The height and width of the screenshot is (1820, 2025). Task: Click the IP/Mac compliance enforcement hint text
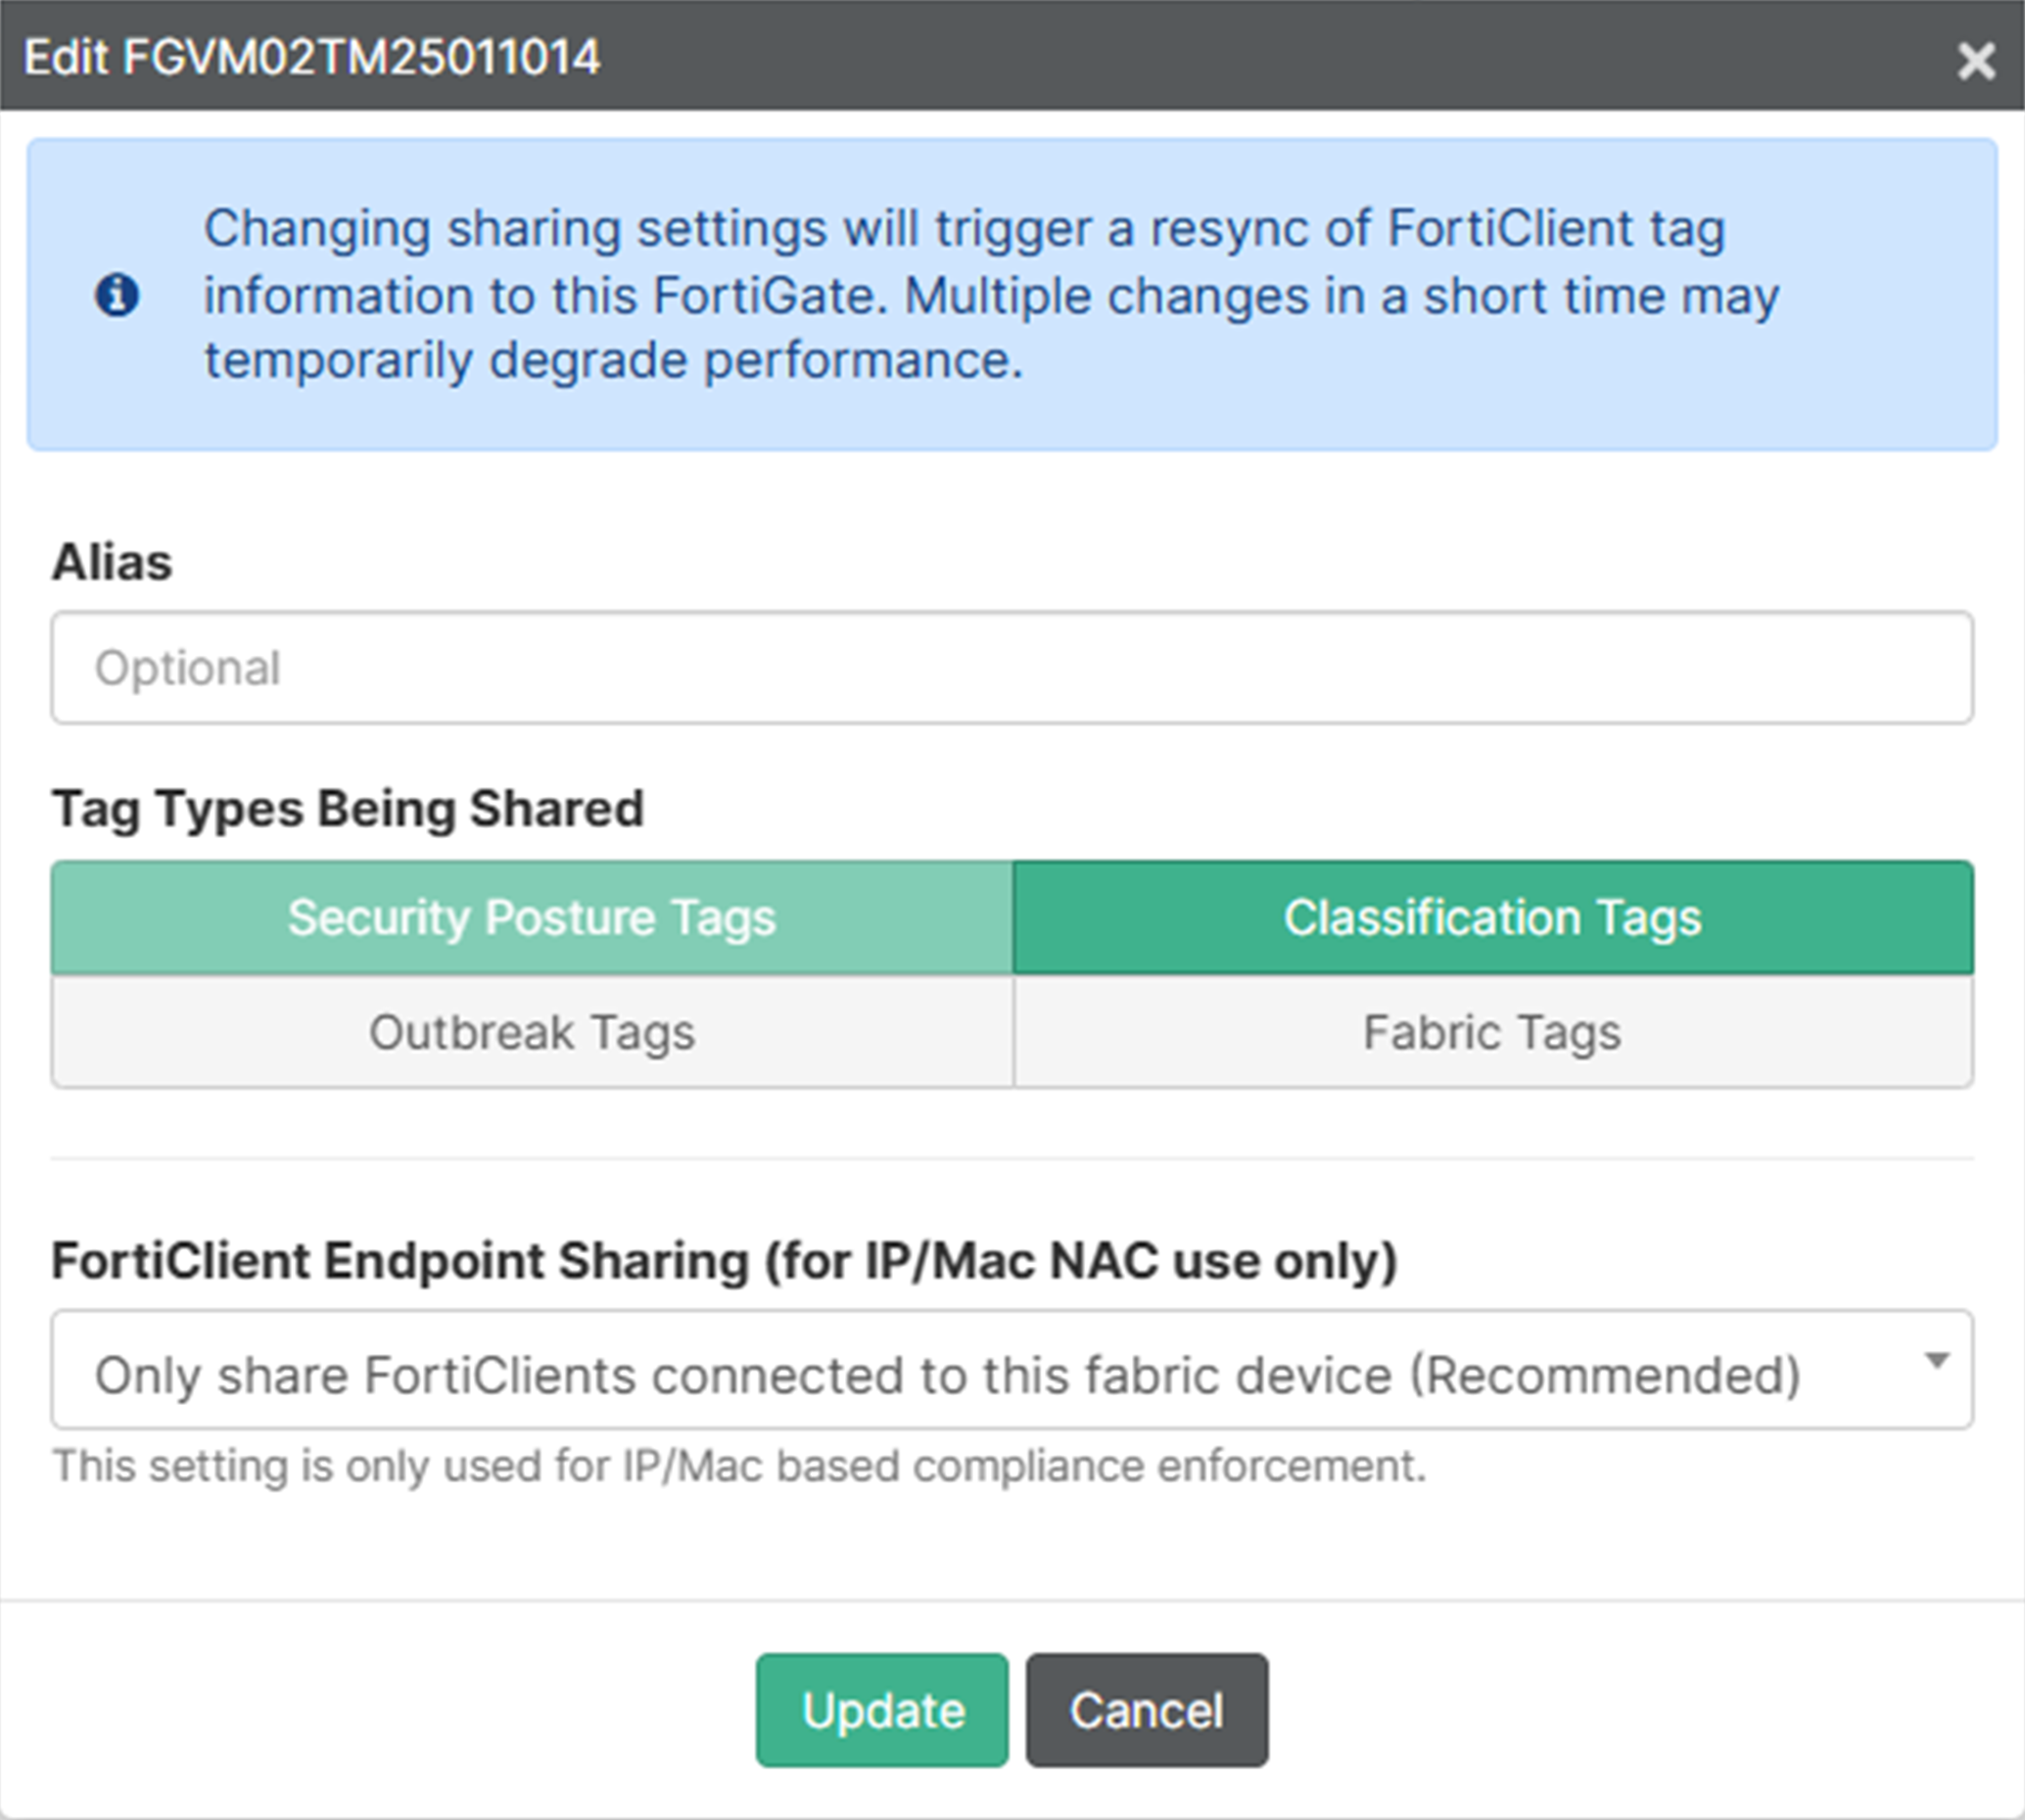coord(739,1466)
